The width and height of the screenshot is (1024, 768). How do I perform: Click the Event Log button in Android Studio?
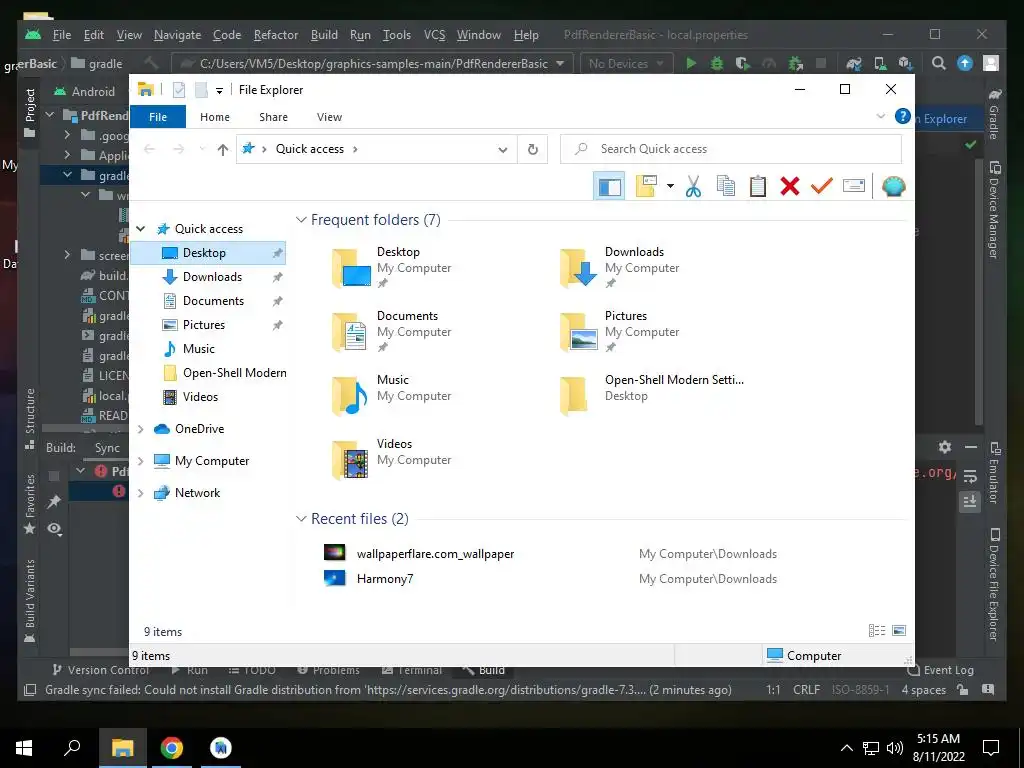pos(940,670)
